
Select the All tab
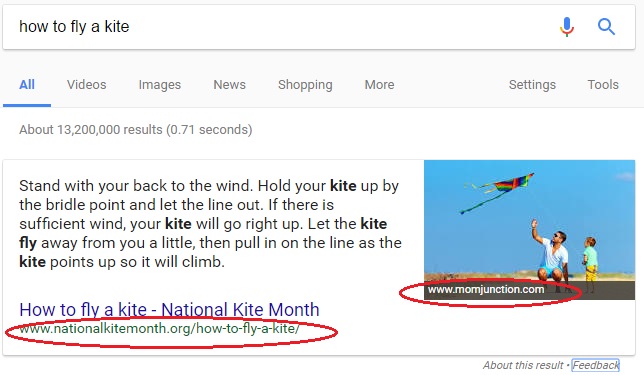[x=27, y=85]
